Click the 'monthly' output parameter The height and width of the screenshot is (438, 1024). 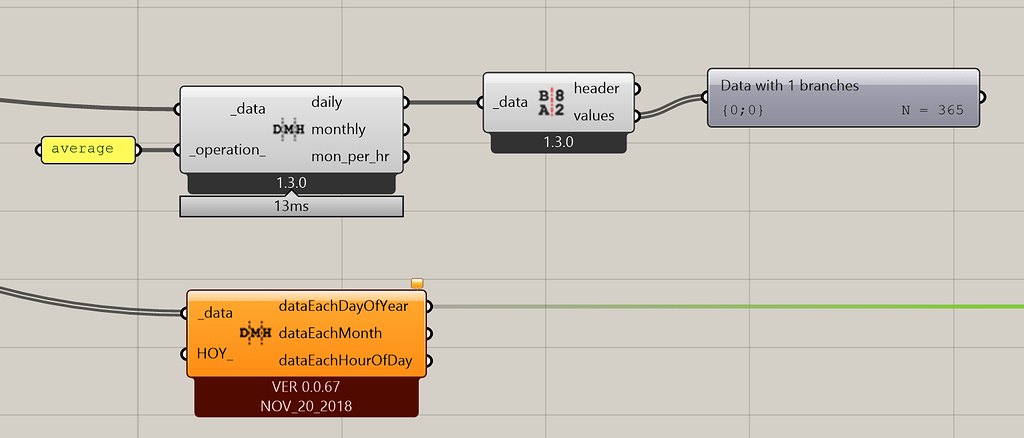[x=338, y=129]
